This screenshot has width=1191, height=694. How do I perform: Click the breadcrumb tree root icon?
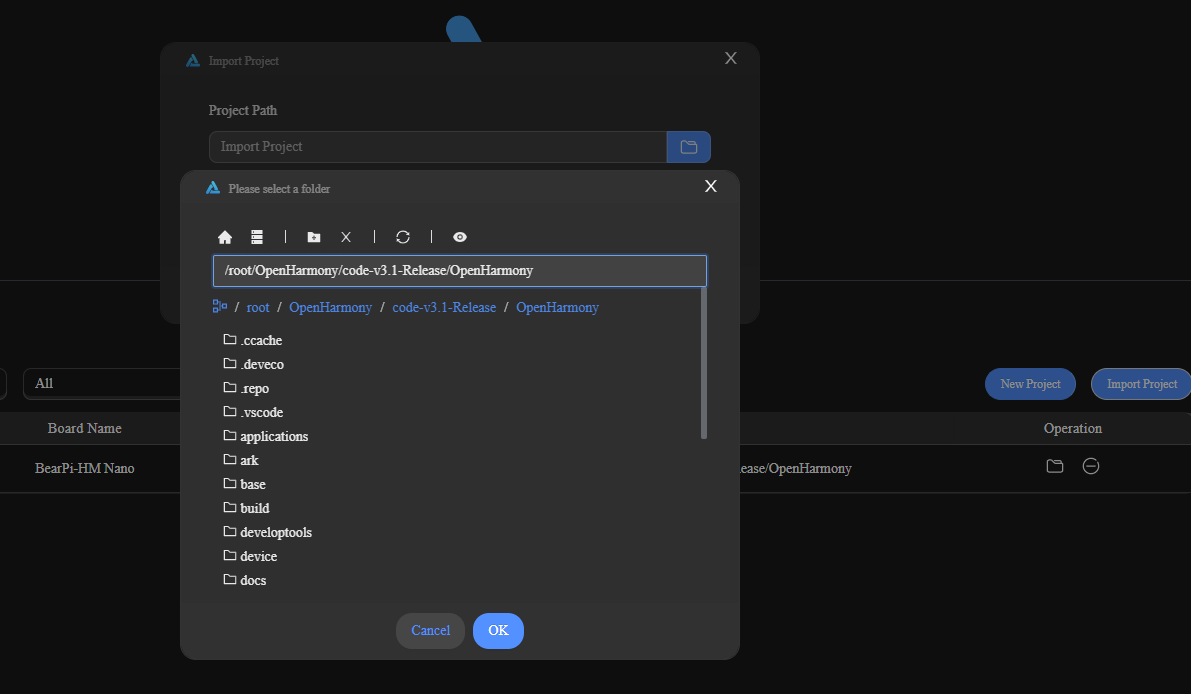220,306
